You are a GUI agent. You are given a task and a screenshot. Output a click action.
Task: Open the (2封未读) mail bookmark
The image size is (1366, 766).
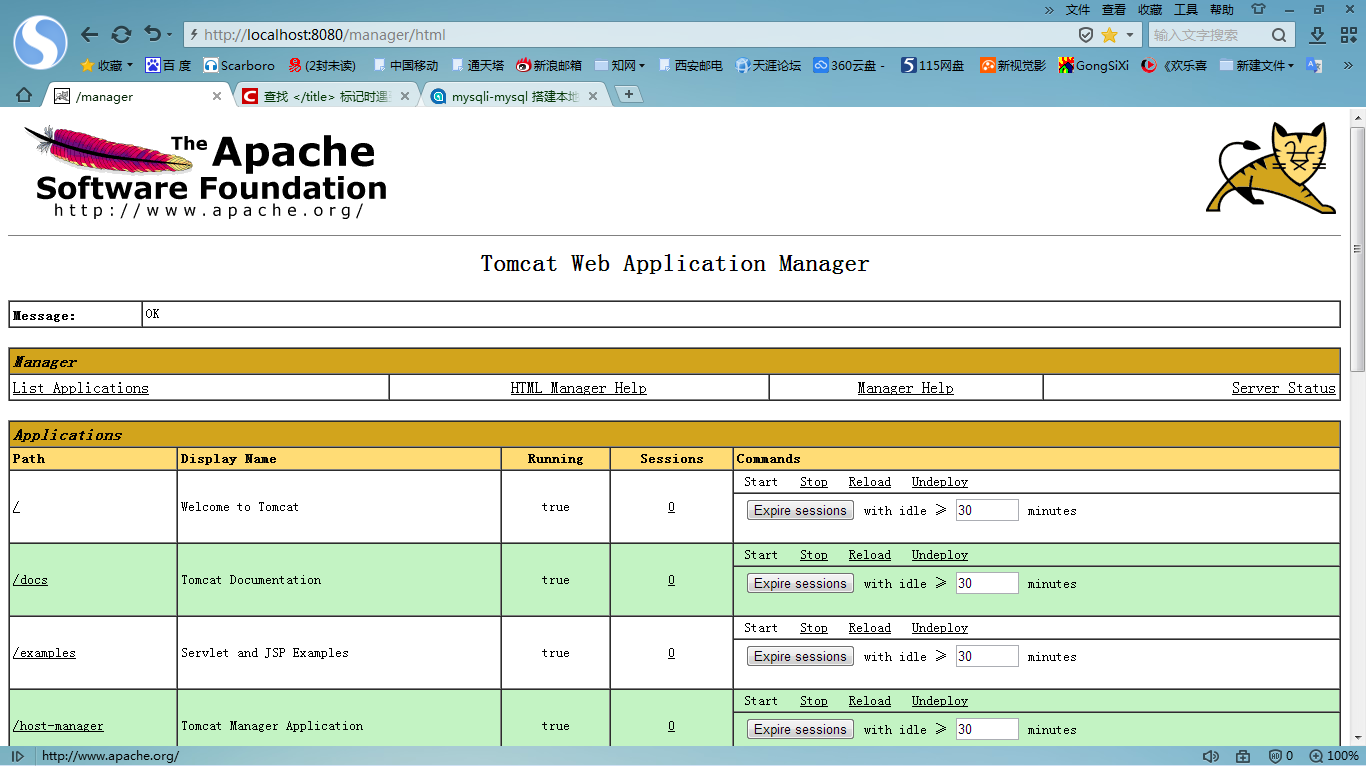(322, 65)
